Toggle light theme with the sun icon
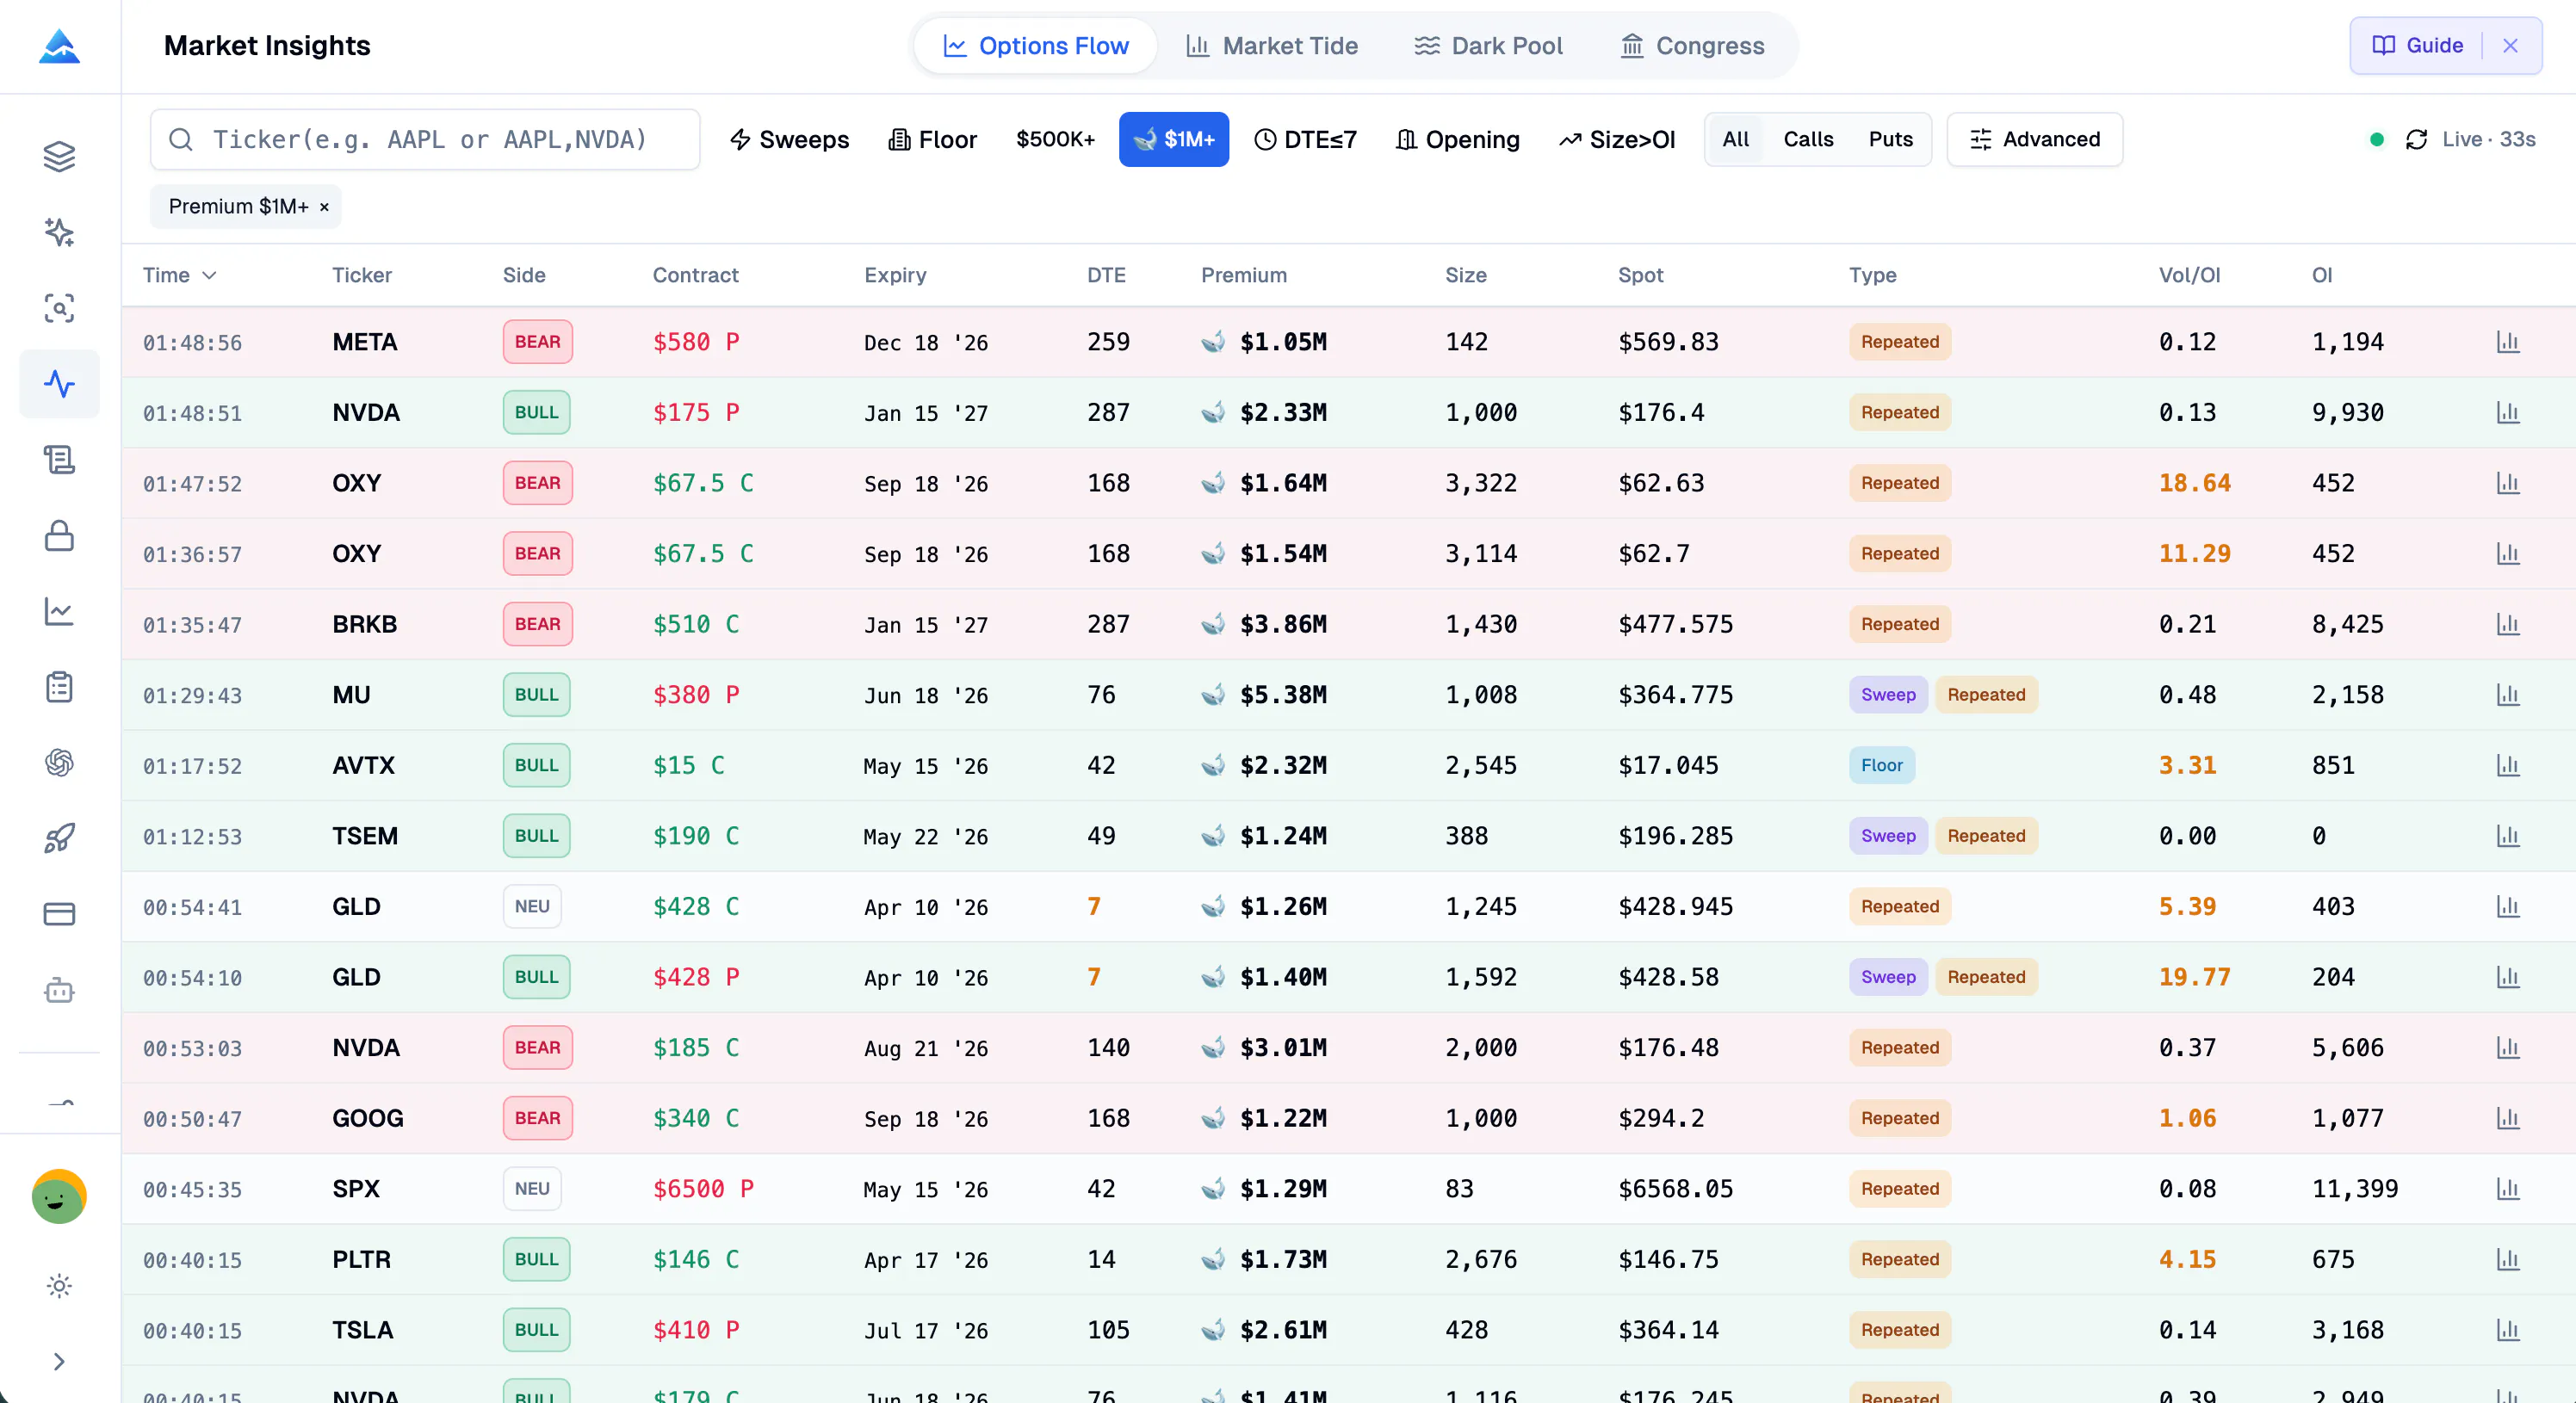The height and width of the screenshot is (1403, 2576). coord(59,1286)
